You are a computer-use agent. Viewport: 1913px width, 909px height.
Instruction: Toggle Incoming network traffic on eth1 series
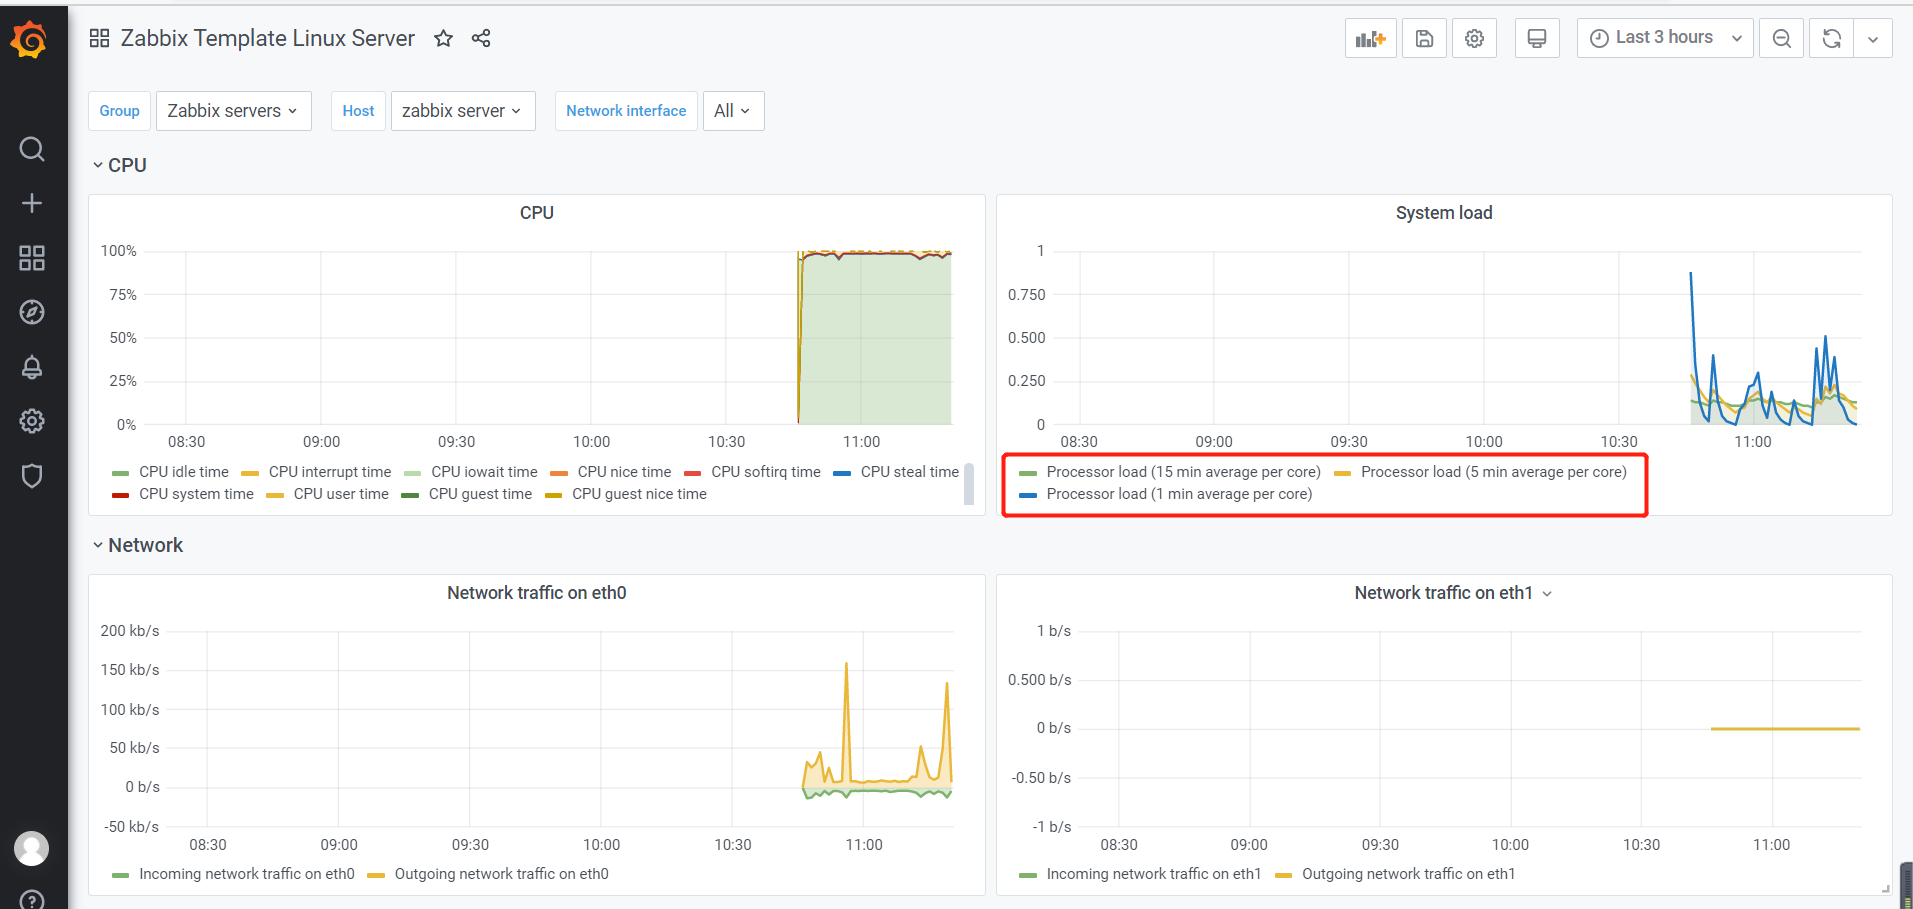point(1154,874)
